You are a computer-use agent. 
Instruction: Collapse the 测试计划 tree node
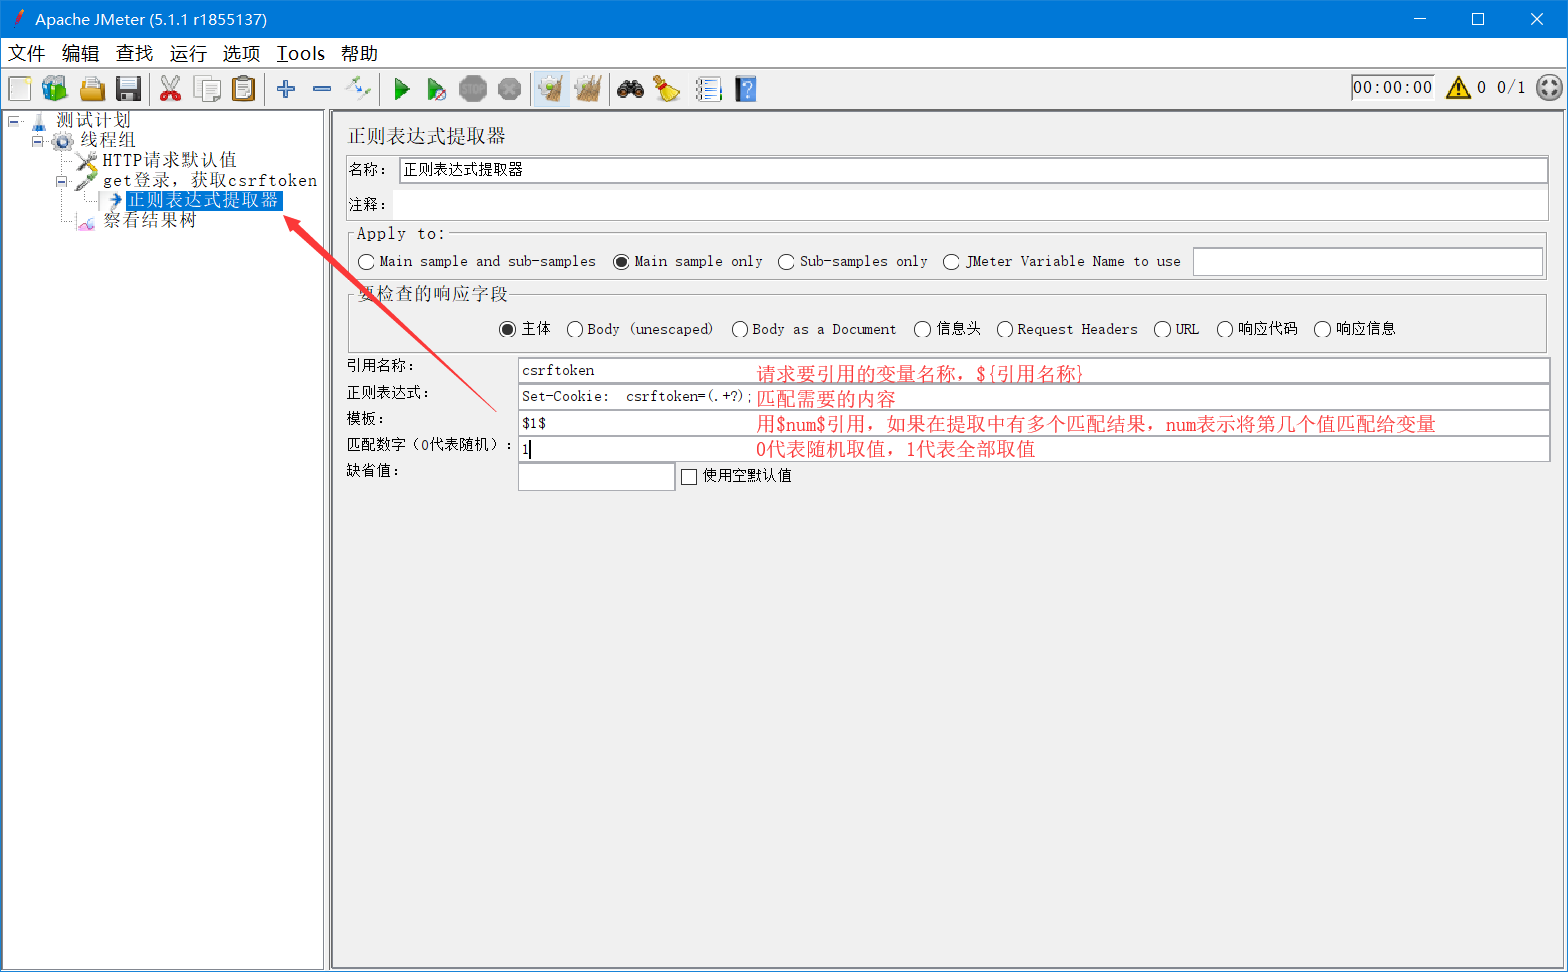tap(14, 121)
